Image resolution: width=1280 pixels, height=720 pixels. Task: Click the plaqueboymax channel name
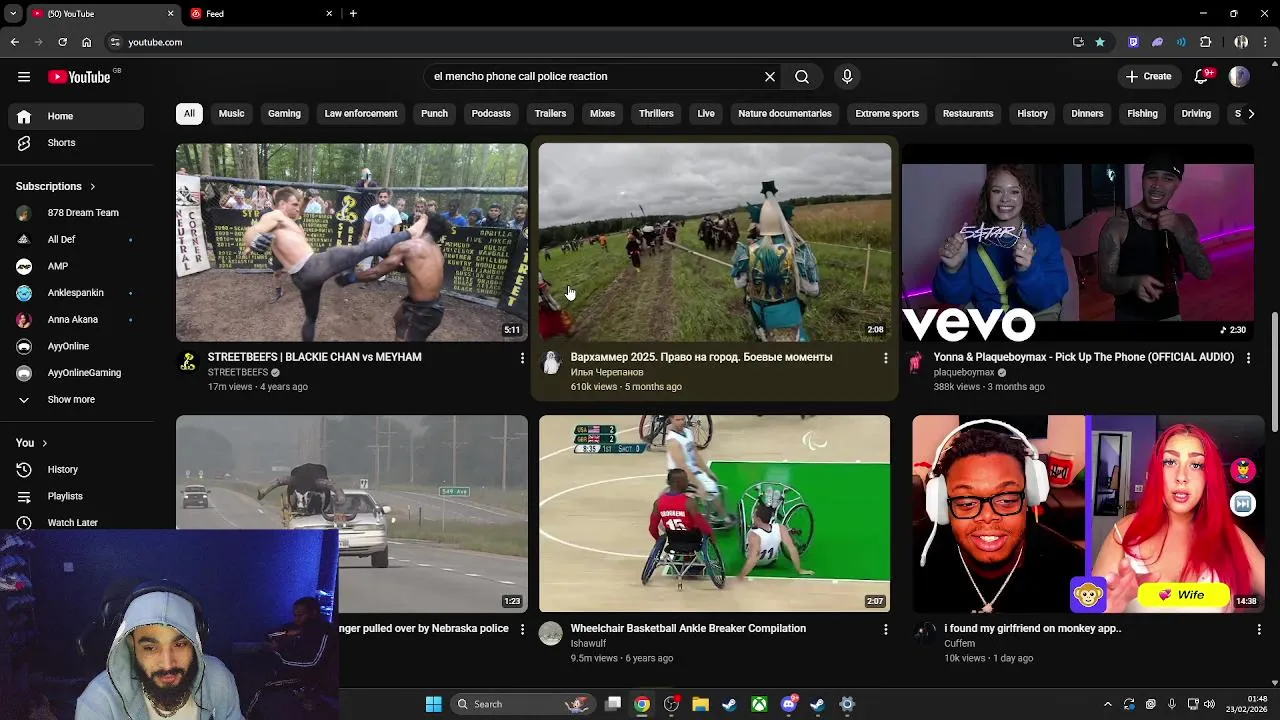click(964, 372)
